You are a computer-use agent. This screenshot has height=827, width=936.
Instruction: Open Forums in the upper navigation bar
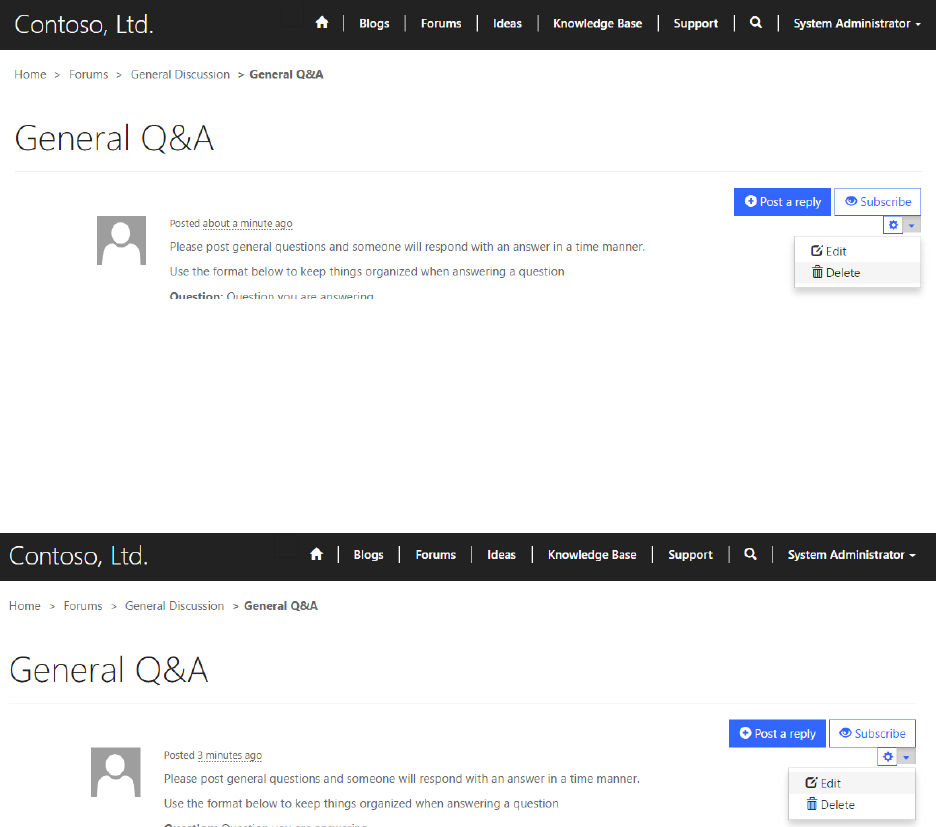(441, 24)
